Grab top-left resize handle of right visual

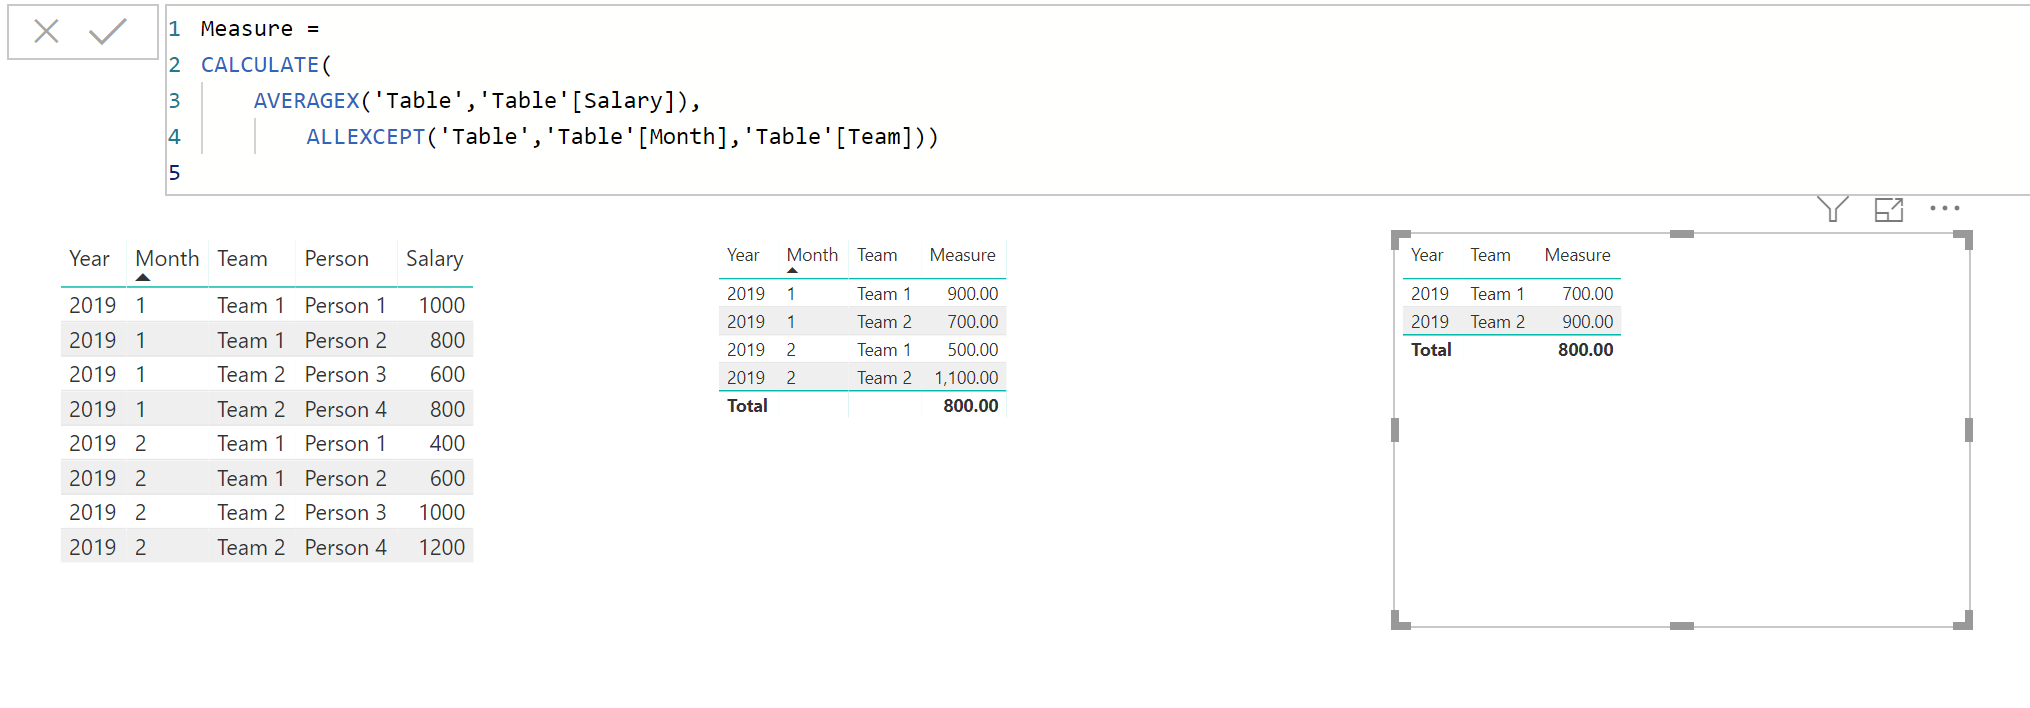(1400, 240)
